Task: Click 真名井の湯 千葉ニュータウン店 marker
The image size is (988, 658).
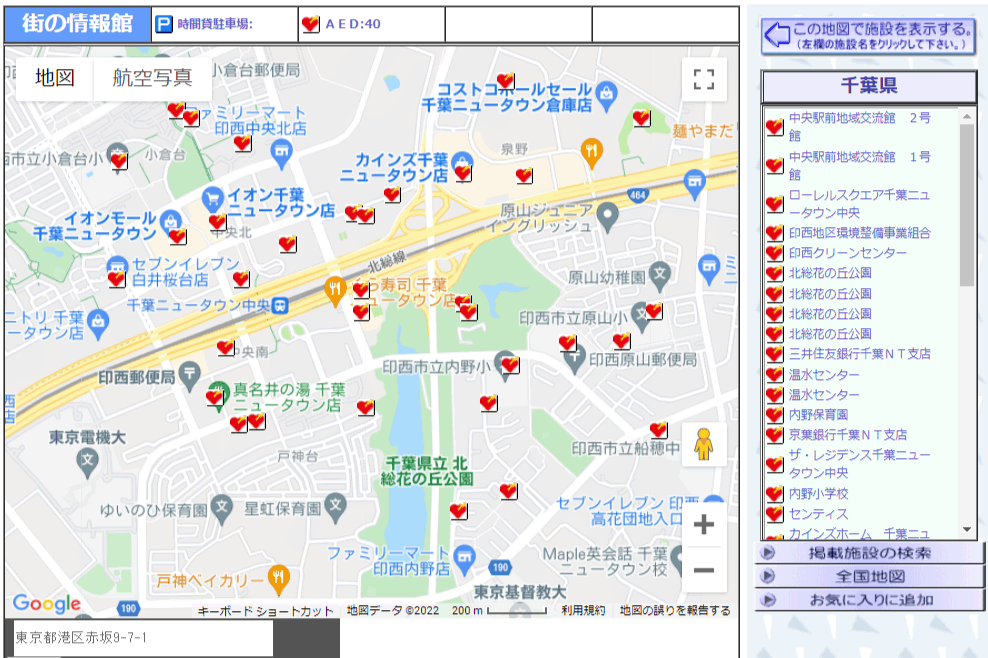Action: pos(219,395)
